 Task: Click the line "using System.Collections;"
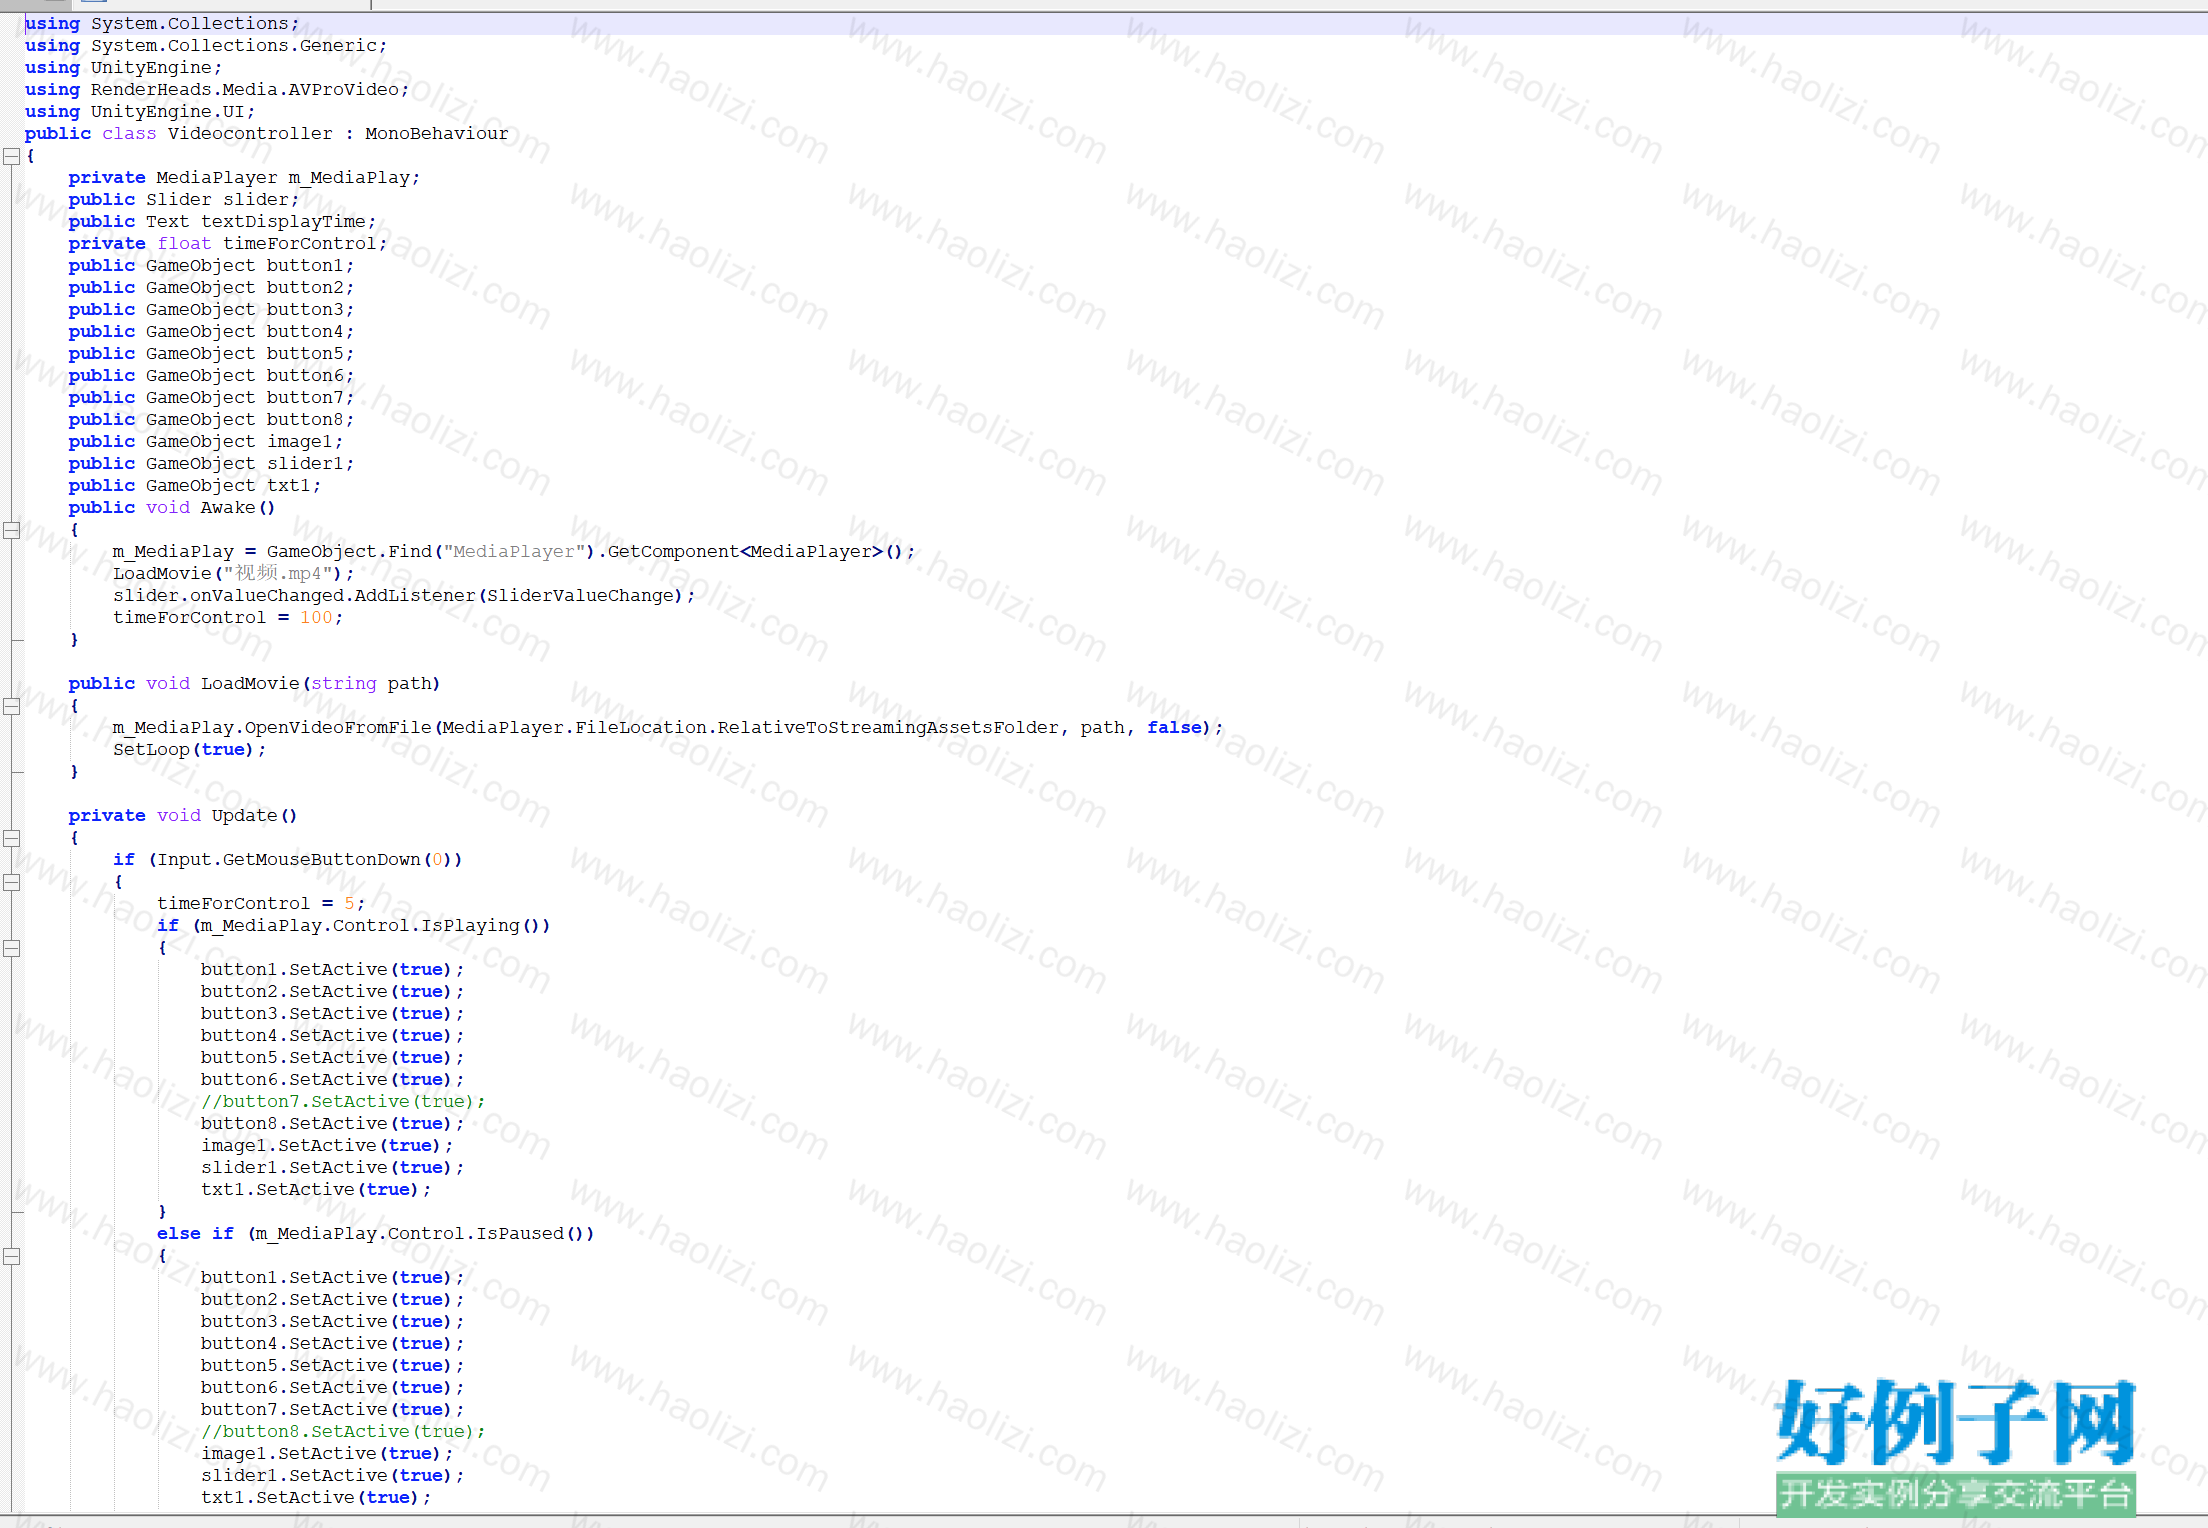(162, 24)
